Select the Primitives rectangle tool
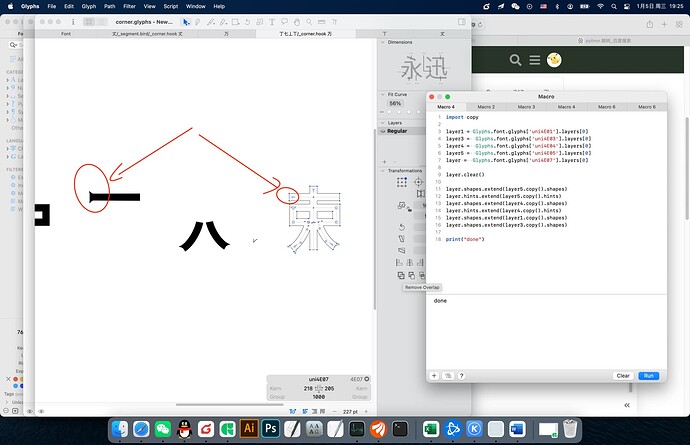690x445 pixels. [235, 22]
